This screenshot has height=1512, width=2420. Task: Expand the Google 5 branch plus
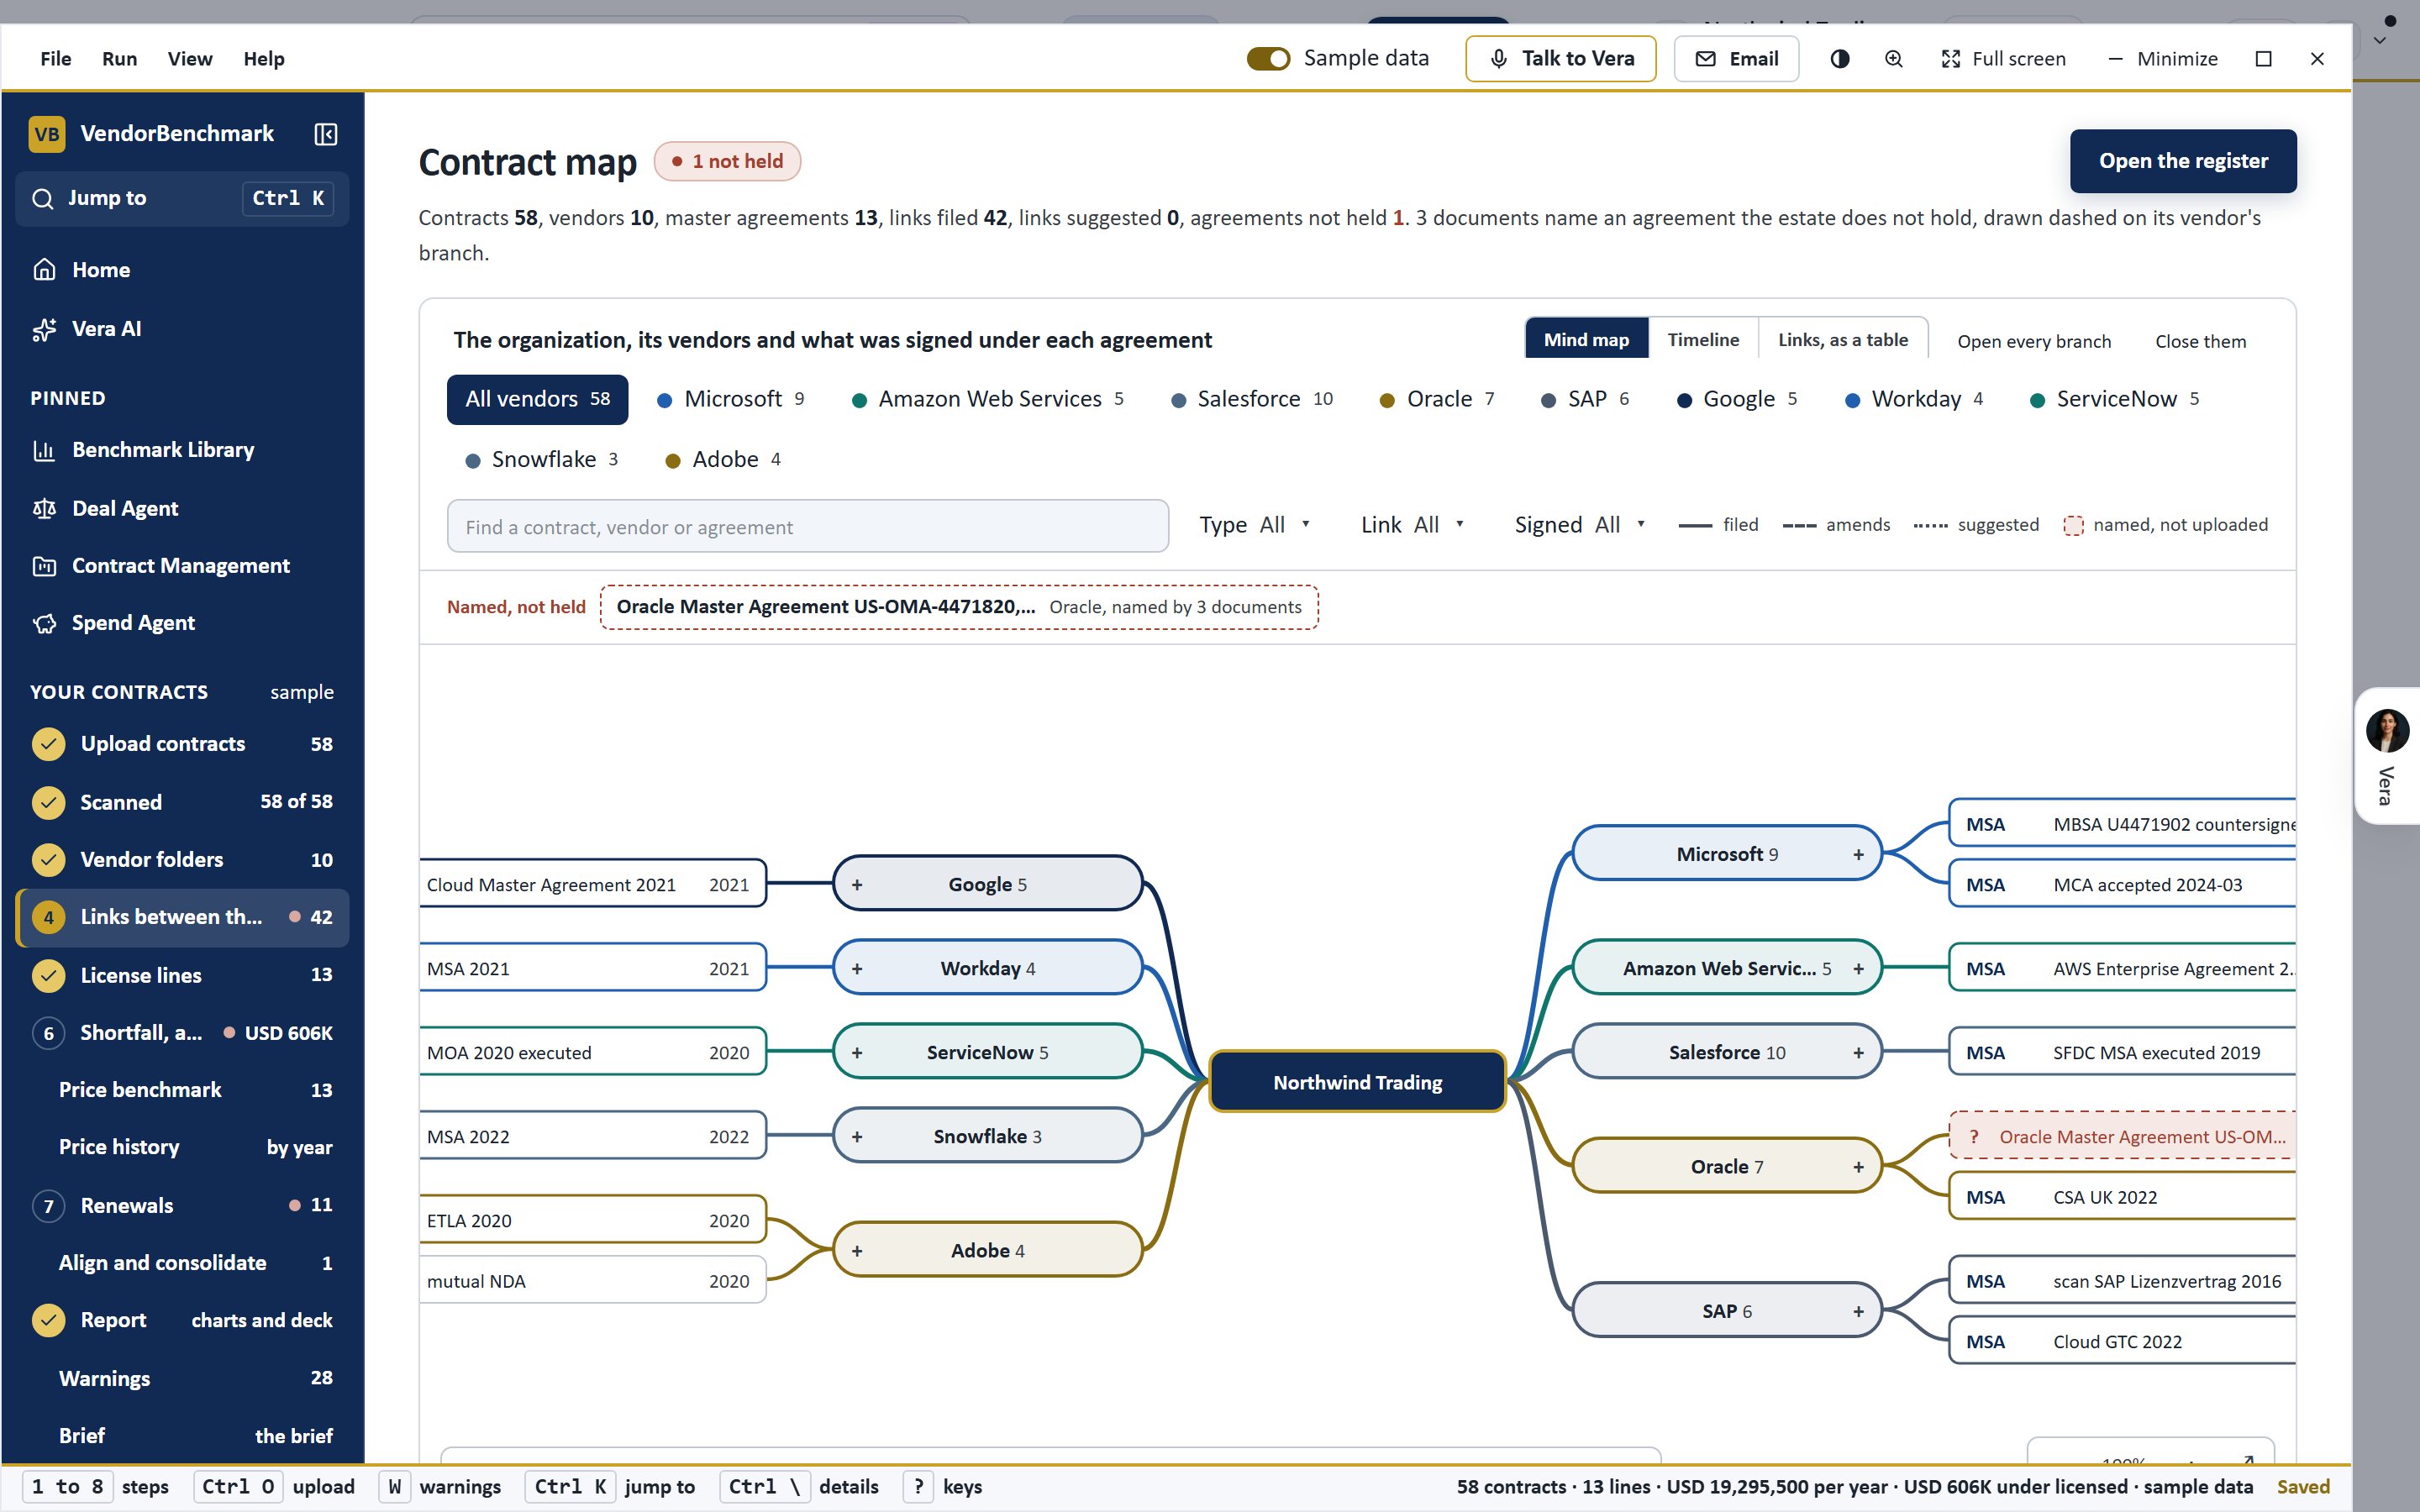point(857,885)
